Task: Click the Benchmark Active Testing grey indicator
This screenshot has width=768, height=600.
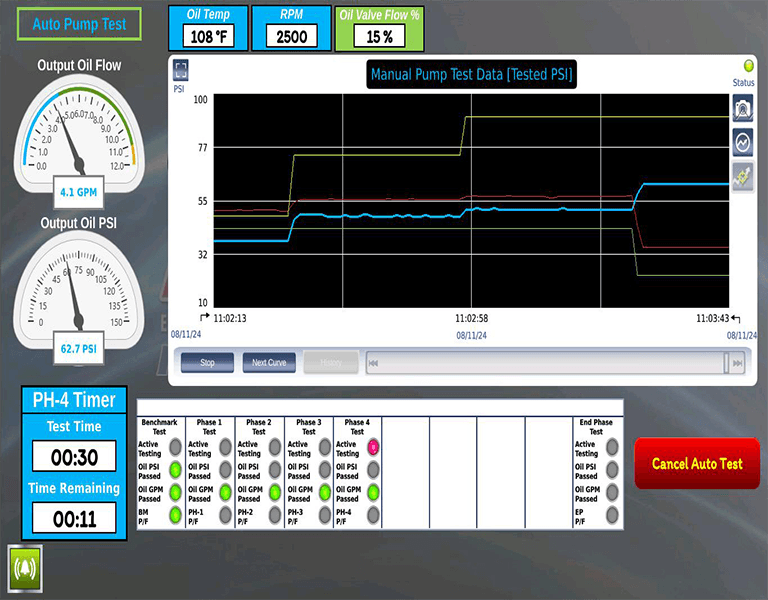Action: coord(175,447)
